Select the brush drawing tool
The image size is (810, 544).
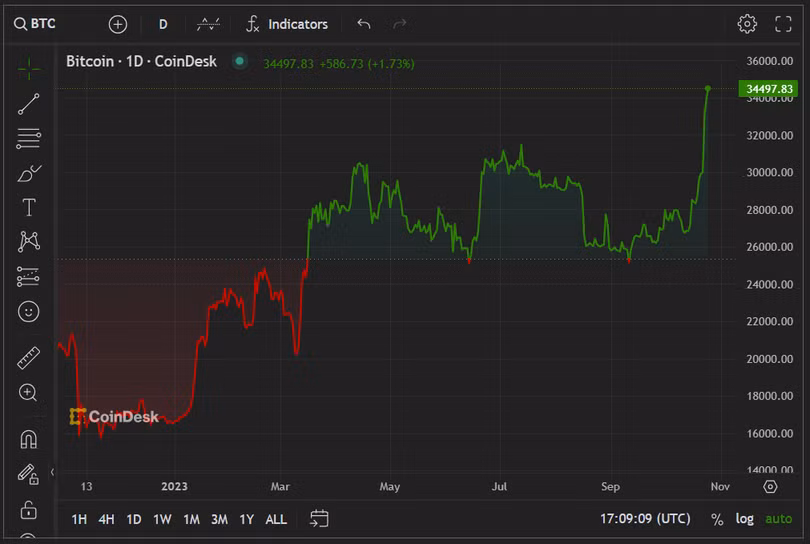tap(29, 173)
